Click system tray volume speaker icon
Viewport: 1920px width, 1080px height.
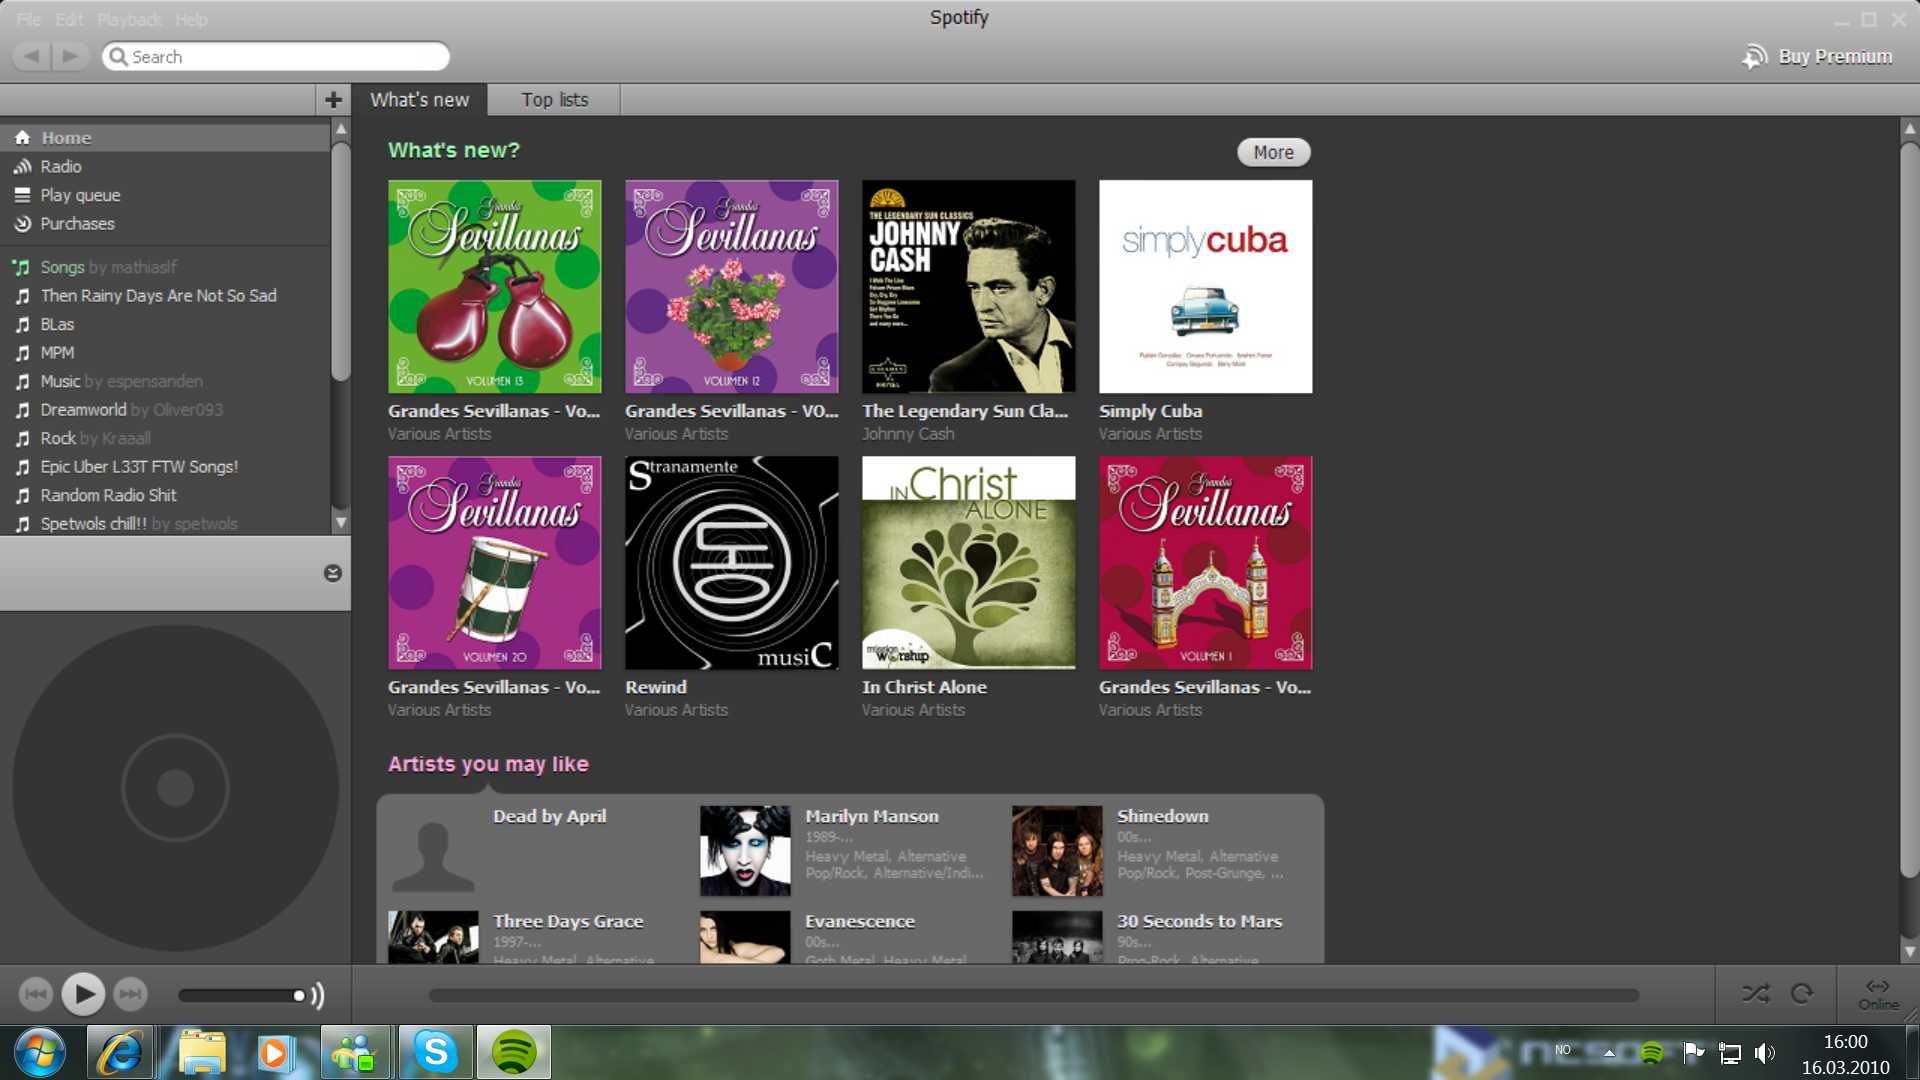click(x=1764, y=1053)
